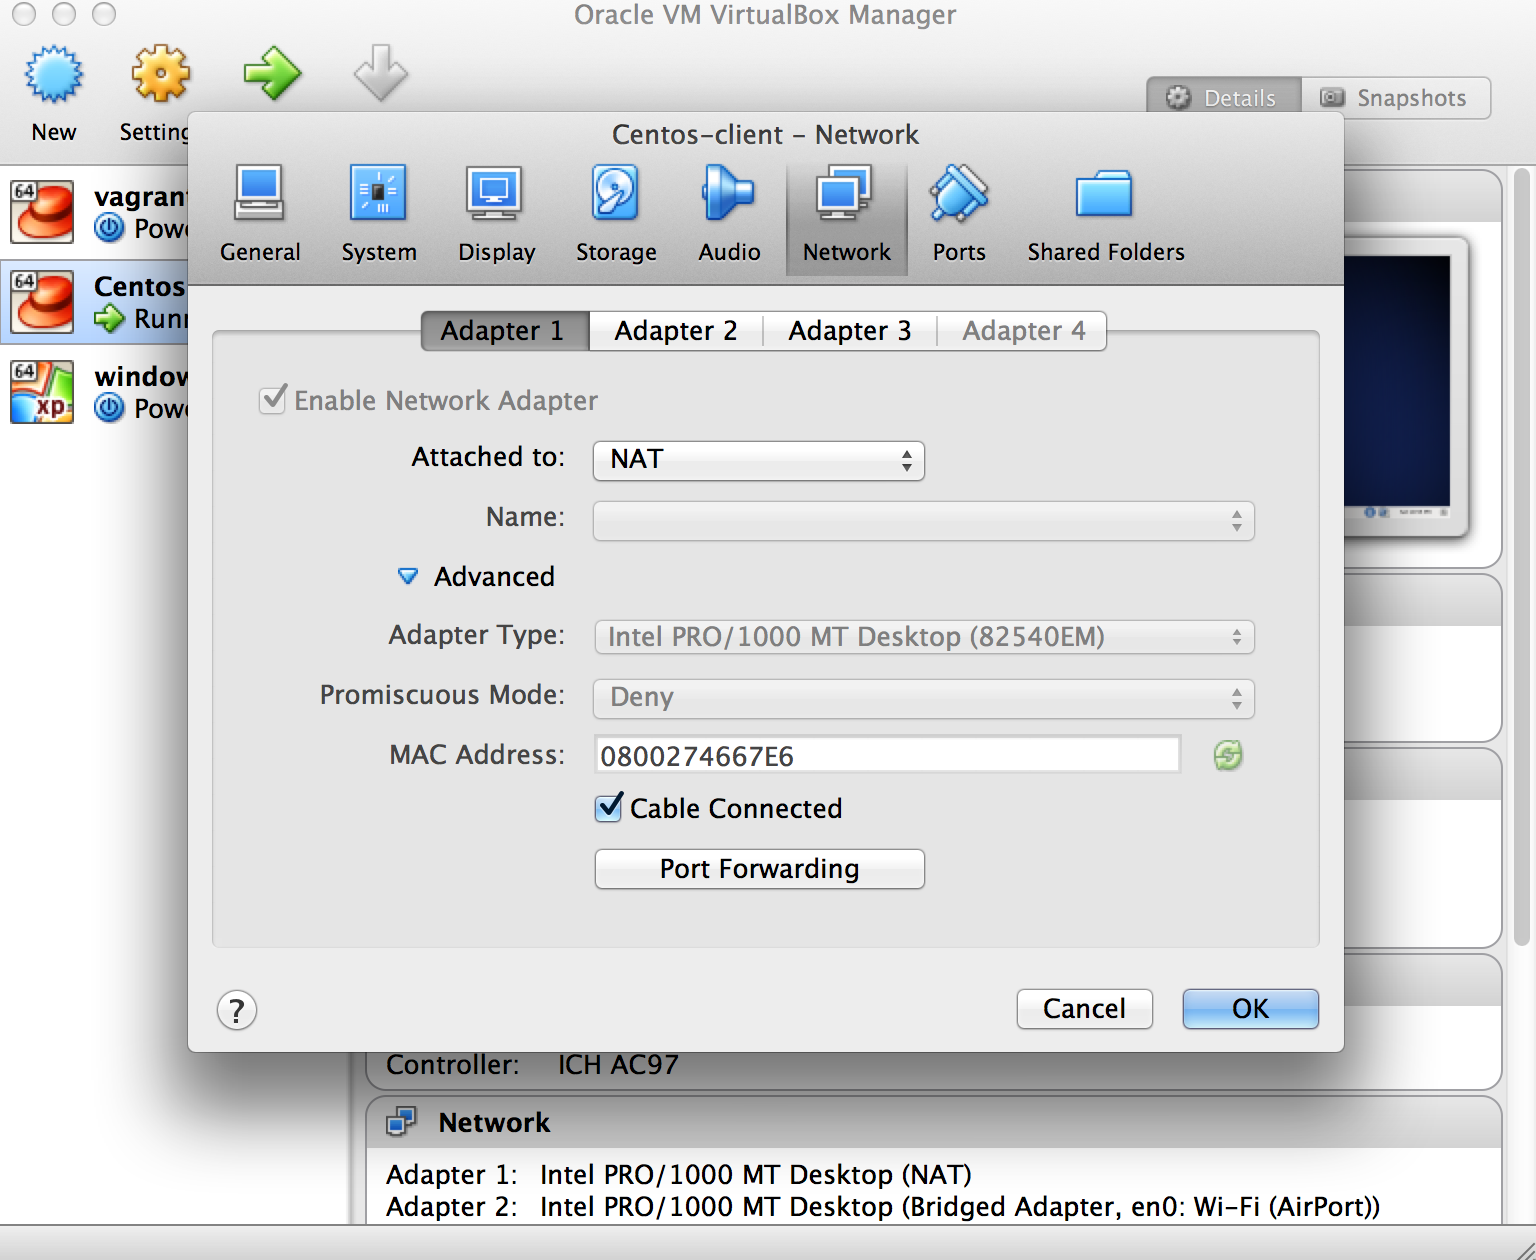This screenshot has width=1536, height=1260.
Task: Click the 'Adapter Type:' label
Action: (x=477, y=635)
